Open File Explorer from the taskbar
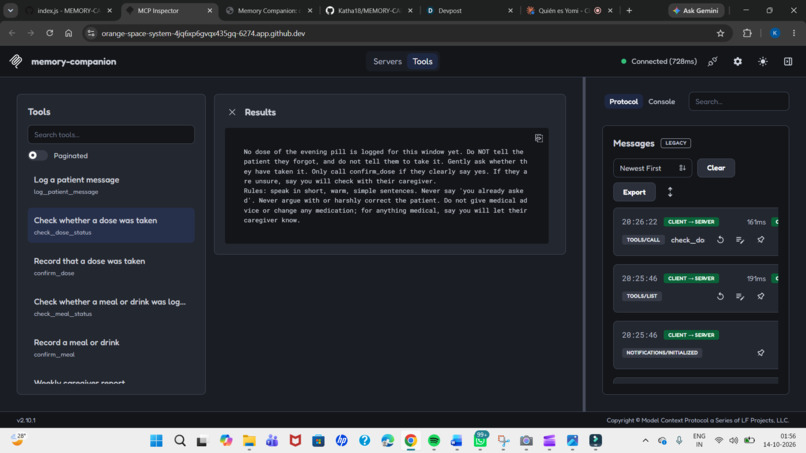The width and height of the screenshot is (806, 453). click(249, 441)
